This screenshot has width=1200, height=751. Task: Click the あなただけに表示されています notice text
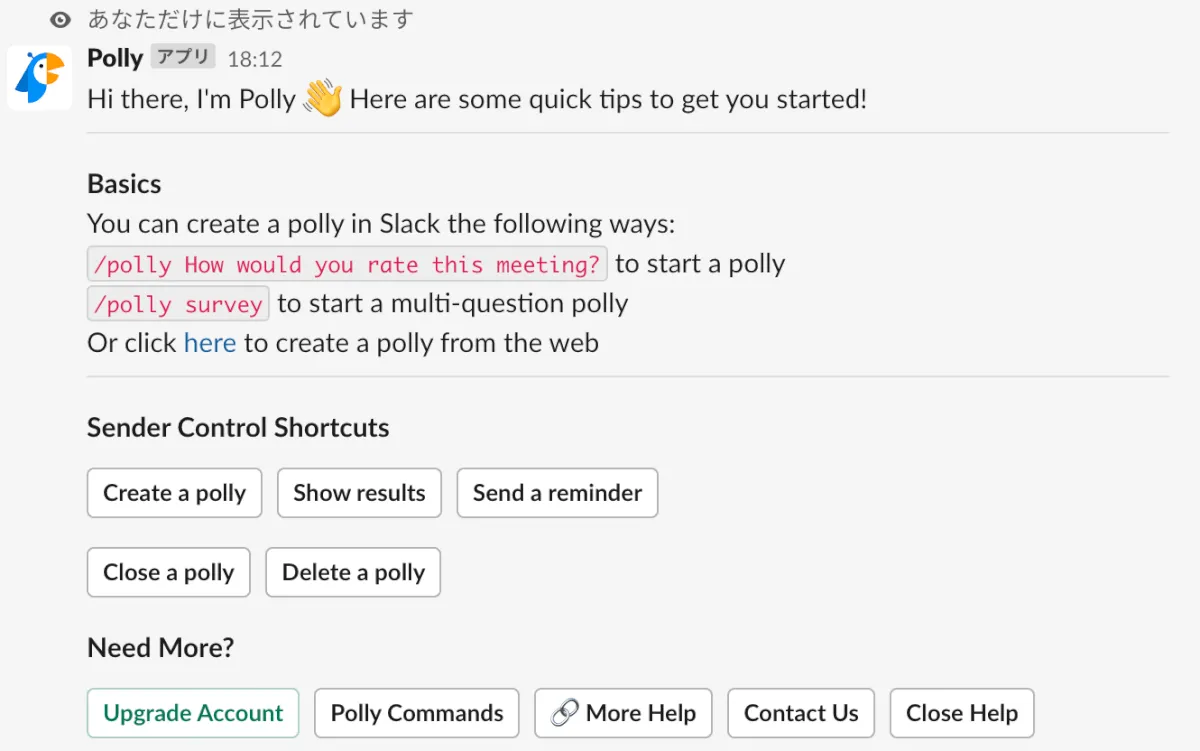(x=251, y=19)
